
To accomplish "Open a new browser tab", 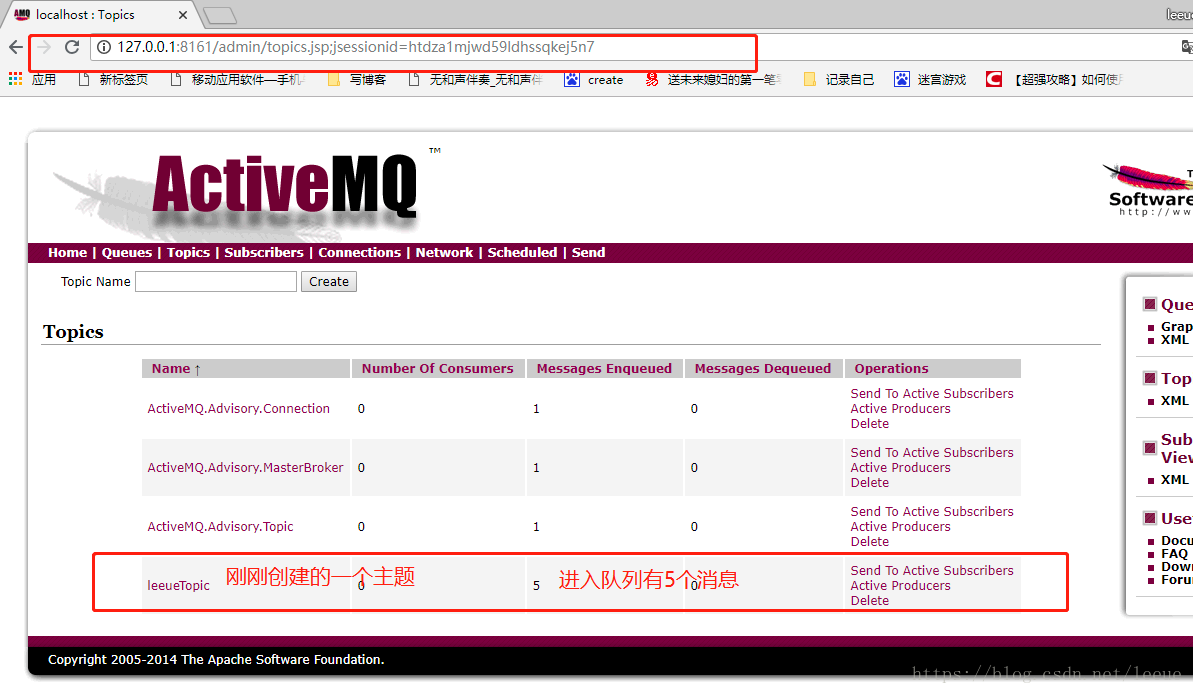I will point(220,15).
